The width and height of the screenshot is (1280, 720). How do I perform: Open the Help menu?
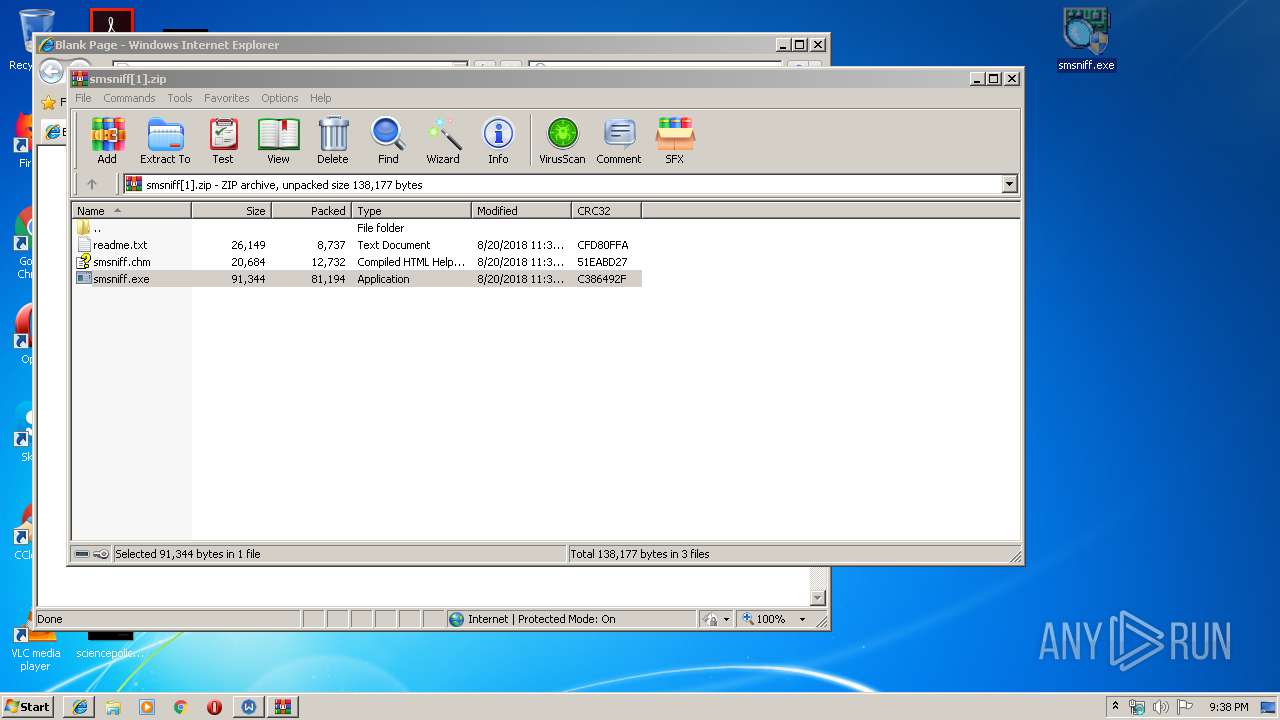coord(320,98)
